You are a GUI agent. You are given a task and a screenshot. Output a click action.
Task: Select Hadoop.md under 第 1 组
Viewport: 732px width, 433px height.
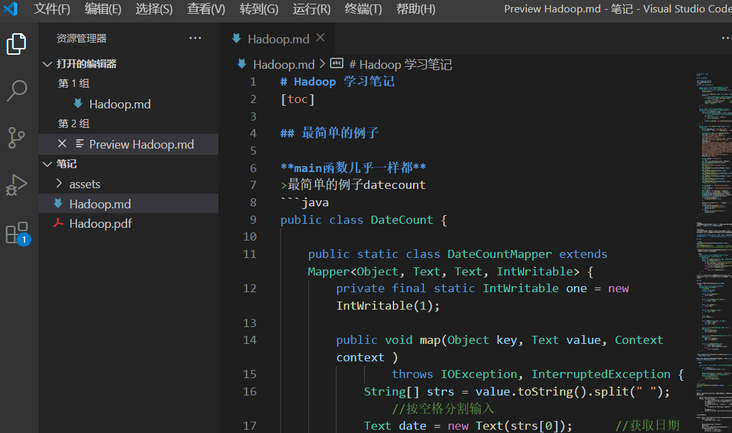(x=128, y=104)
